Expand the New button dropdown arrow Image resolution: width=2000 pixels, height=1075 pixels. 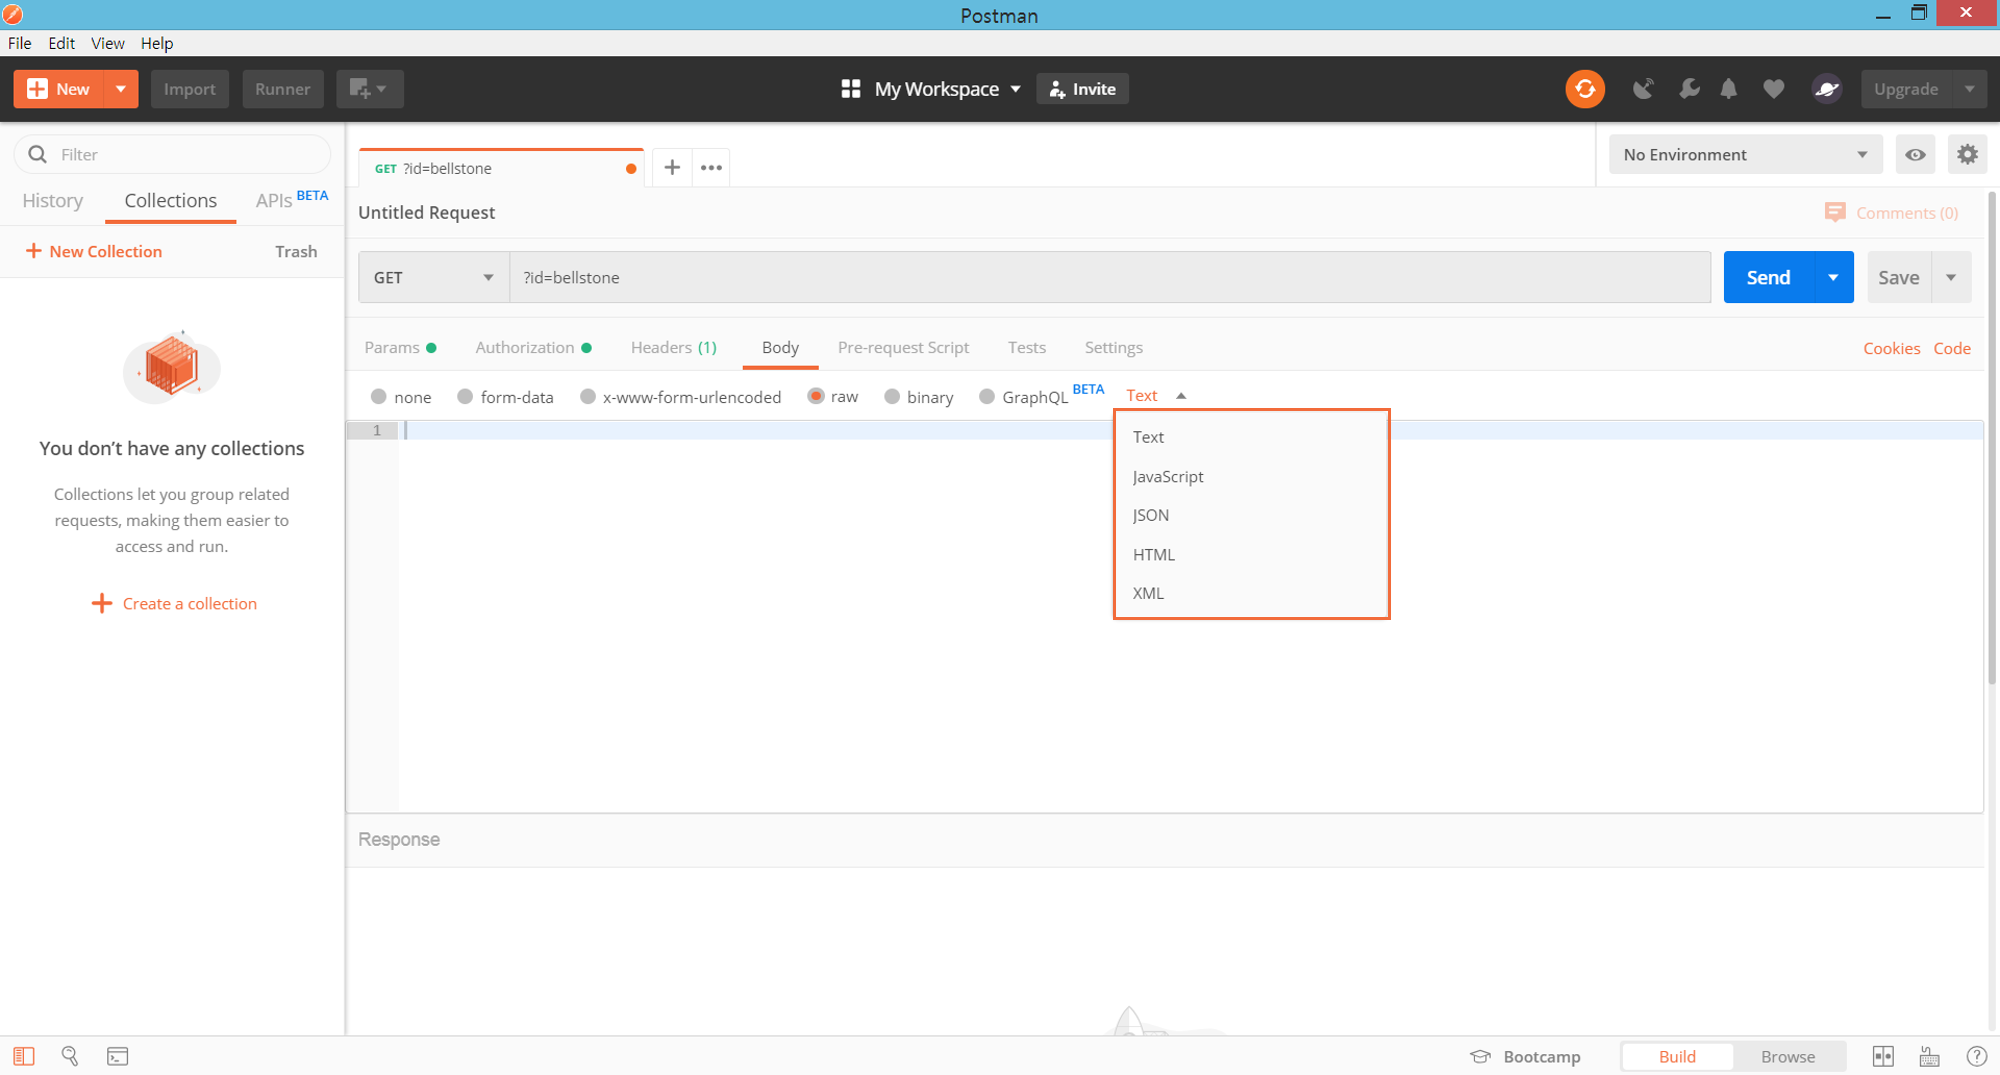121,89
